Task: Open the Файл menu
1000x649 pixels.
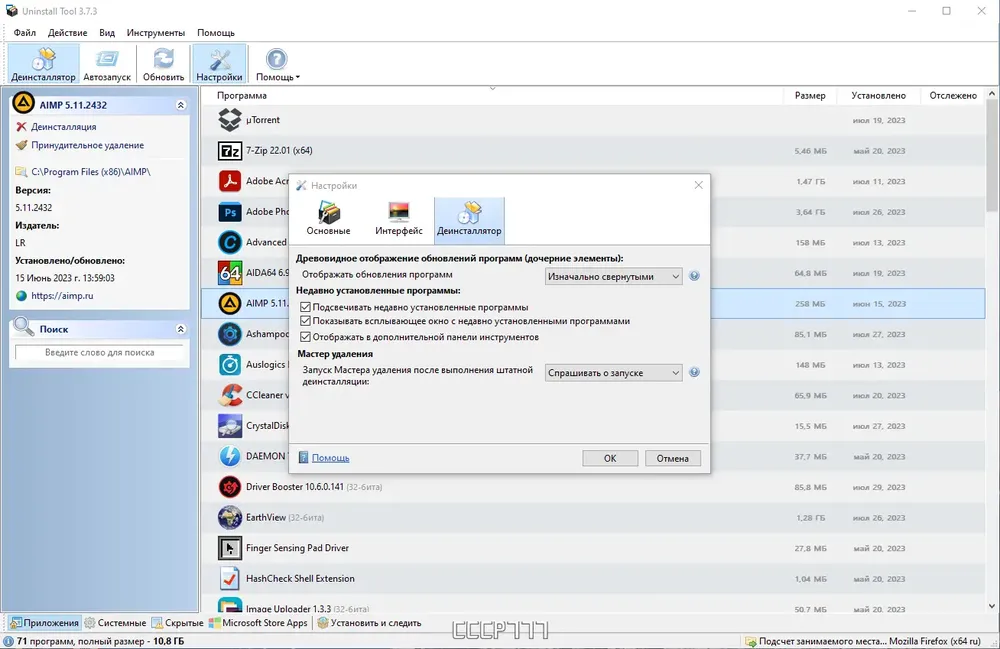Action: (25, 33)
